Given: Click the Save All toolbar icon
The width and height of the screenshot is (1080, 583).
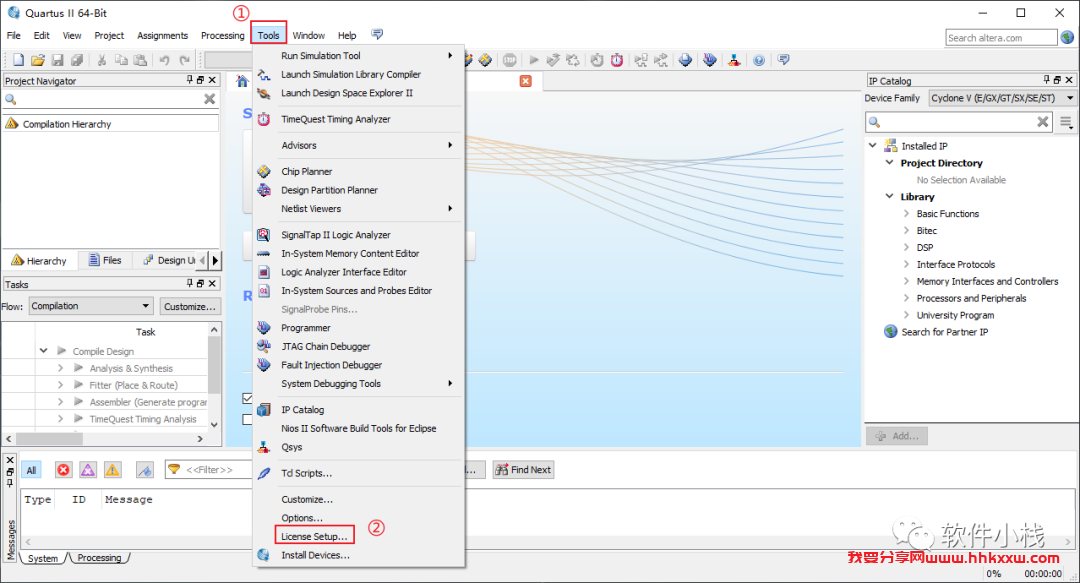Looking at the screenshot, I should pyautogui.click(x=77, y=61).
